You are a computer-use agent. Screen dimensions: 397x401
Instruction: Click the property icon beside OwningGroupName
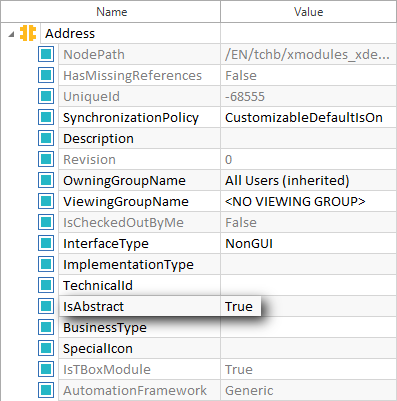tap(46, 180)
